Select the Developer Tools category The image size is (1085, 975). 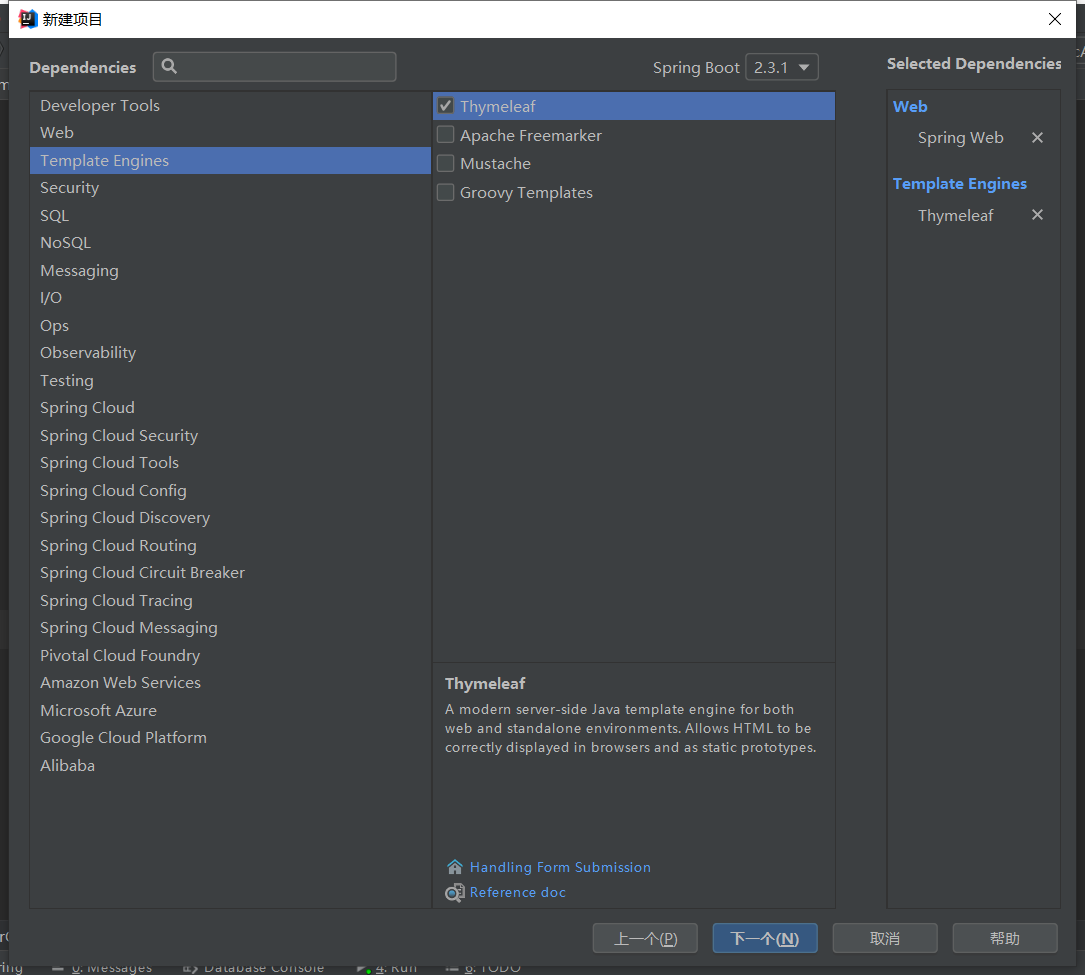[x=100, y=105]
